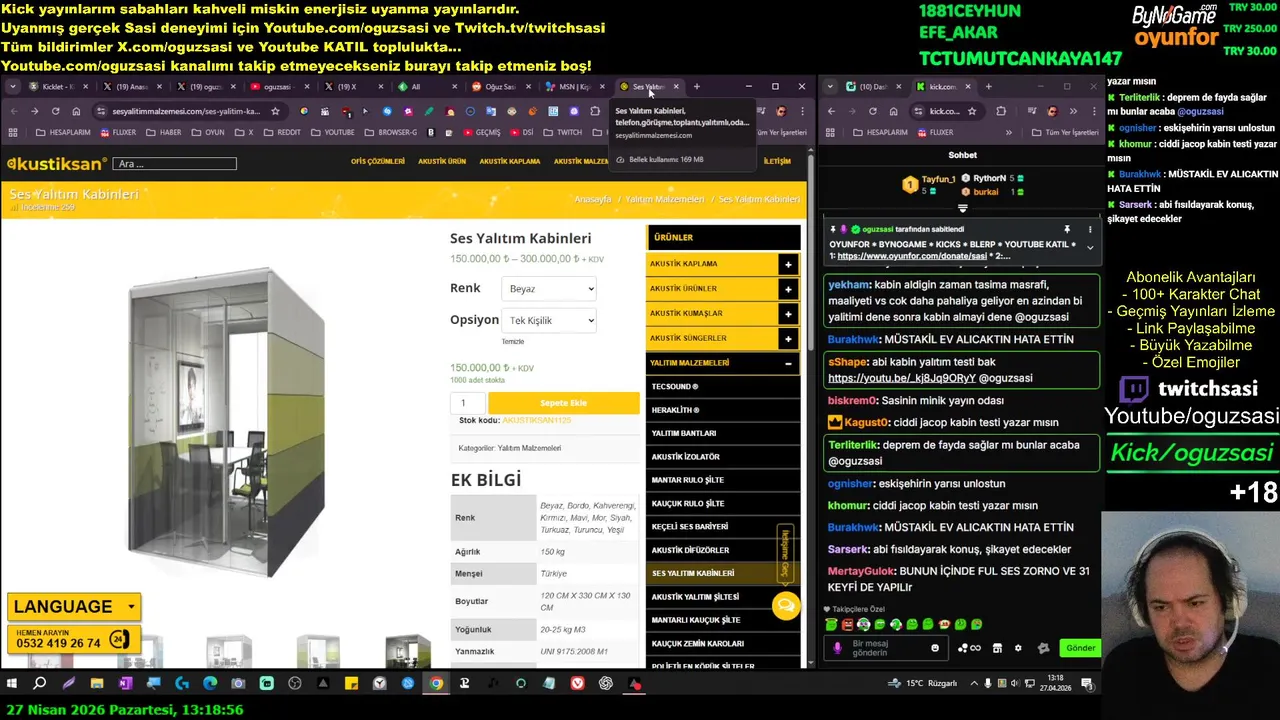Open Microsoft Edge from the taskbar
This screenshot has width=1280, height=720.
pyautogui.click(x=210, y=684)
